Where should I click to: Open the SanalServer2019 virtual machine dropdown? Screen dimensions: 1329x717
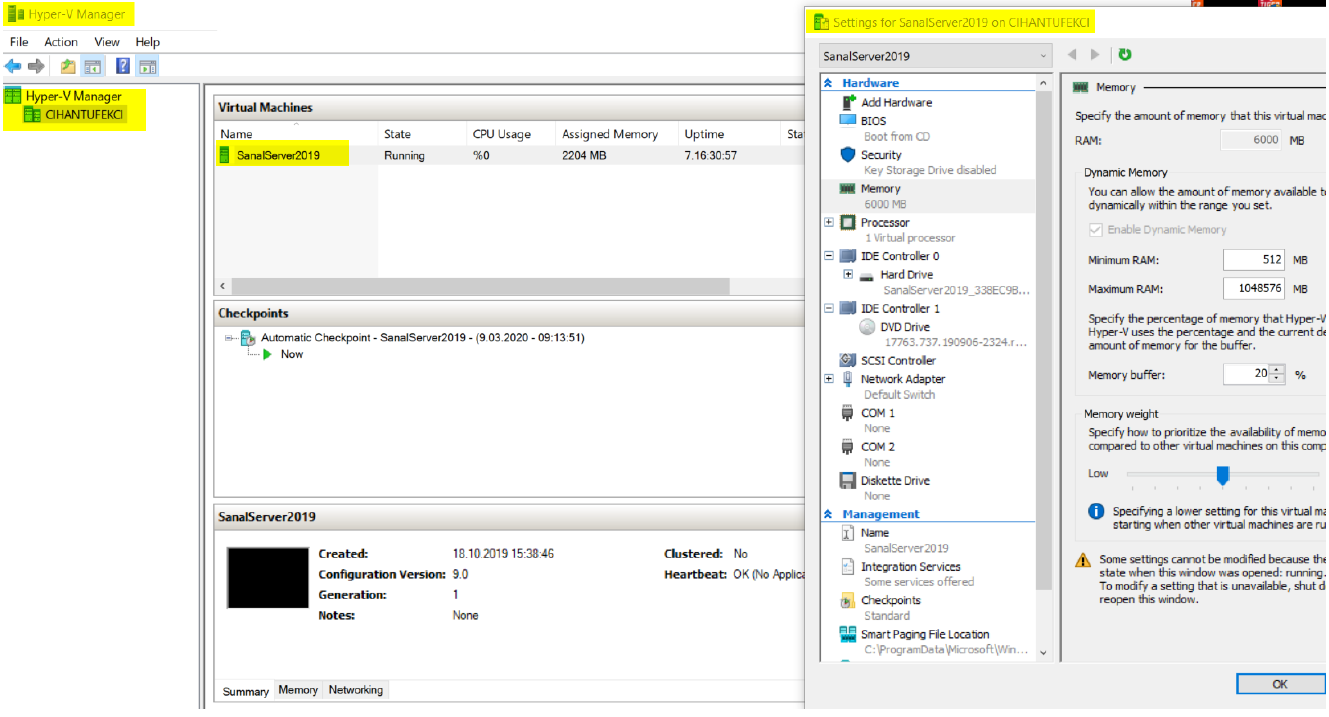(x=936, y=56)
